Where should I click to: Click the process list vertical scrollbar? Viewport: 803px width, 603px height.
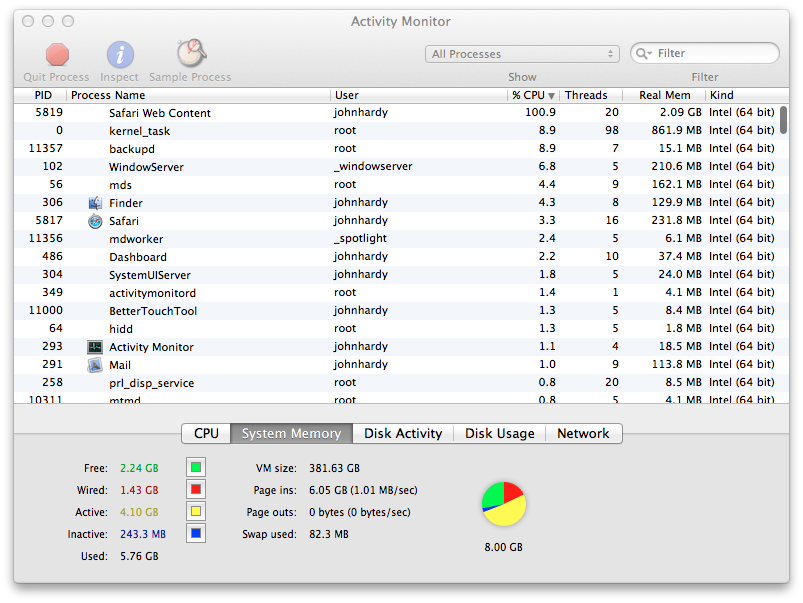pos(784,120)
